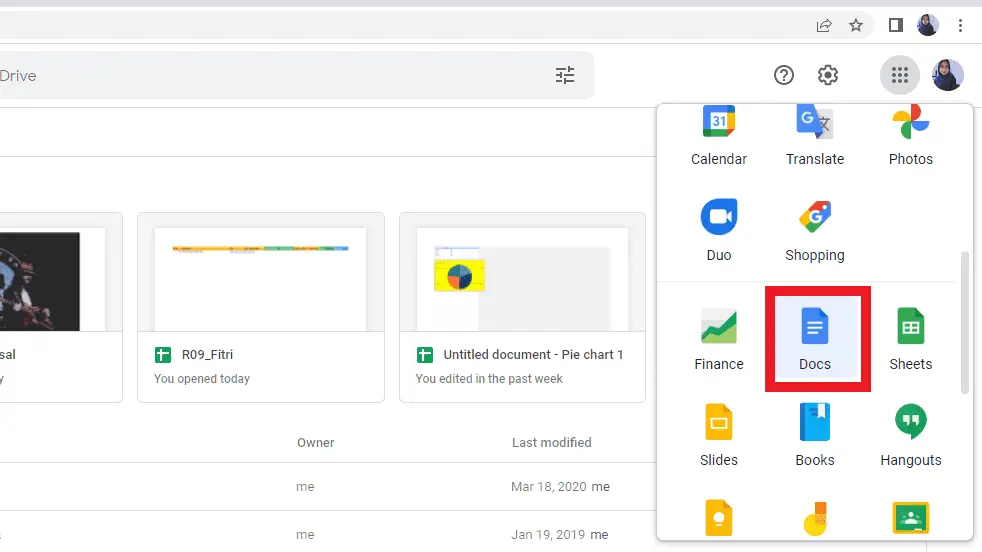Open Google Docs app
Viewport: 982px width, 552px height.
tap(815, 339)
